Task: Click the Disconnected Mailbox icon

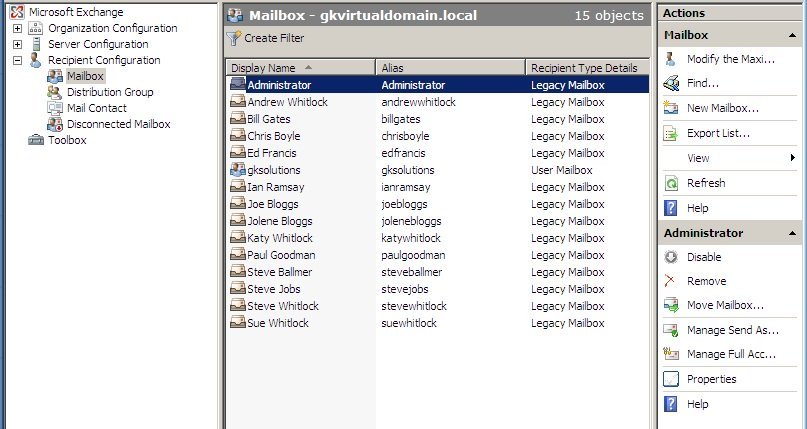Action: tap(55, 124)
